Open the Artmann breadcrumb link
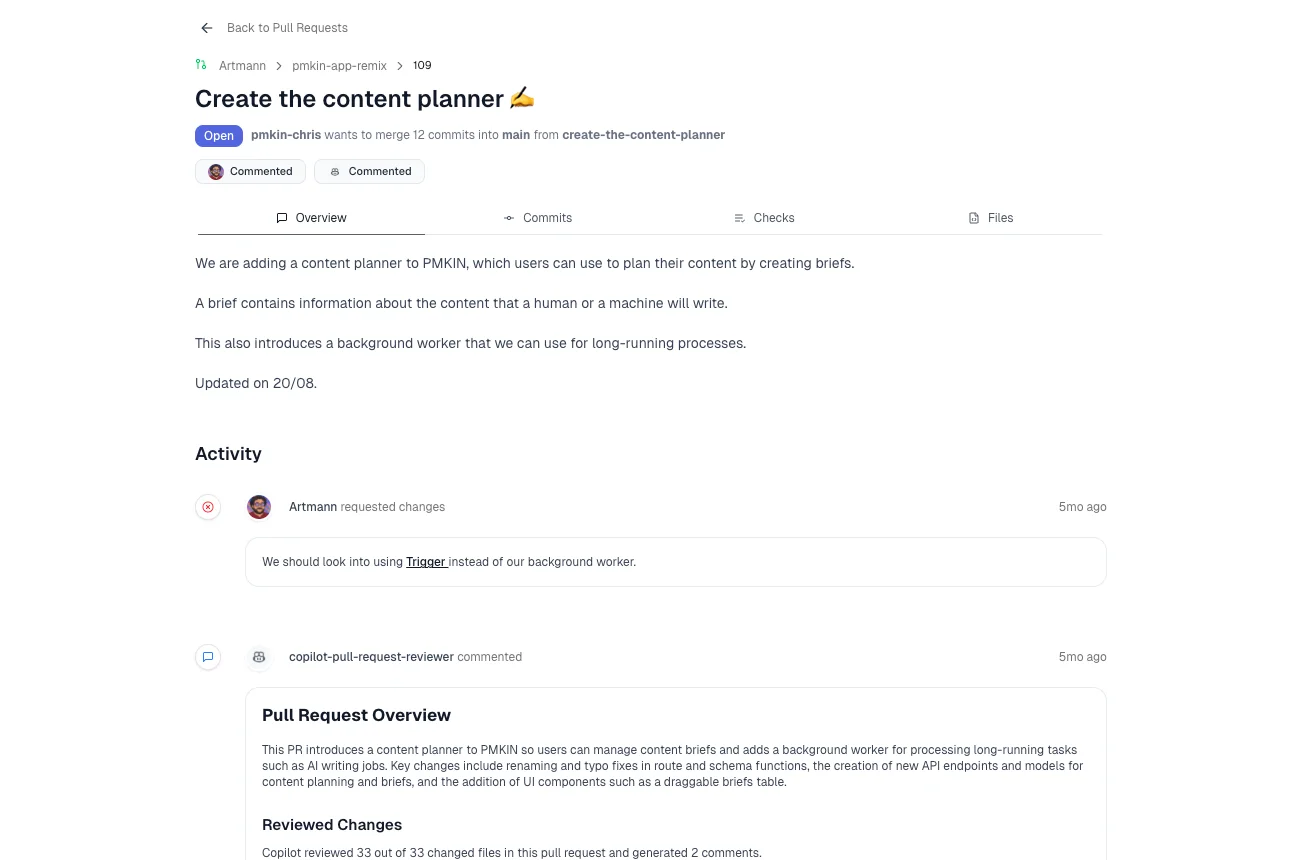This screenshot has height=860, width=1302. 242,66
